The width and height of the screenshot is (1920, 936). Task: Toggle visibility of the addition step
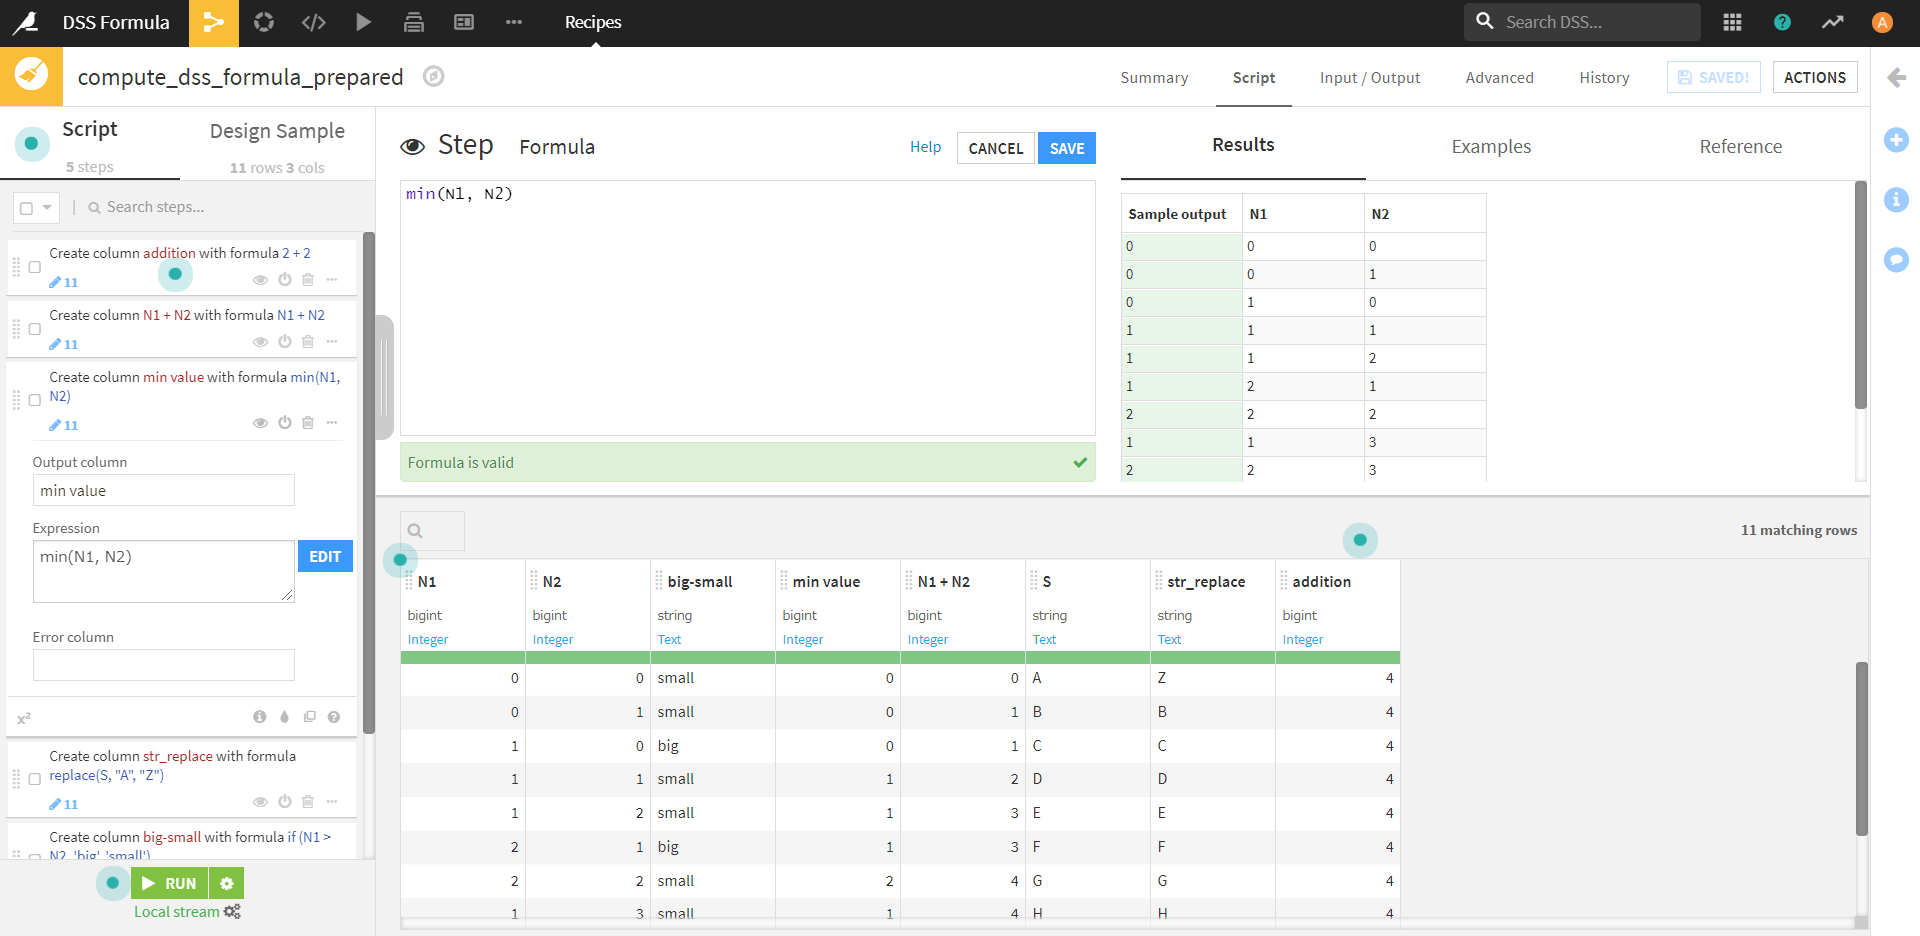point(261,280)
